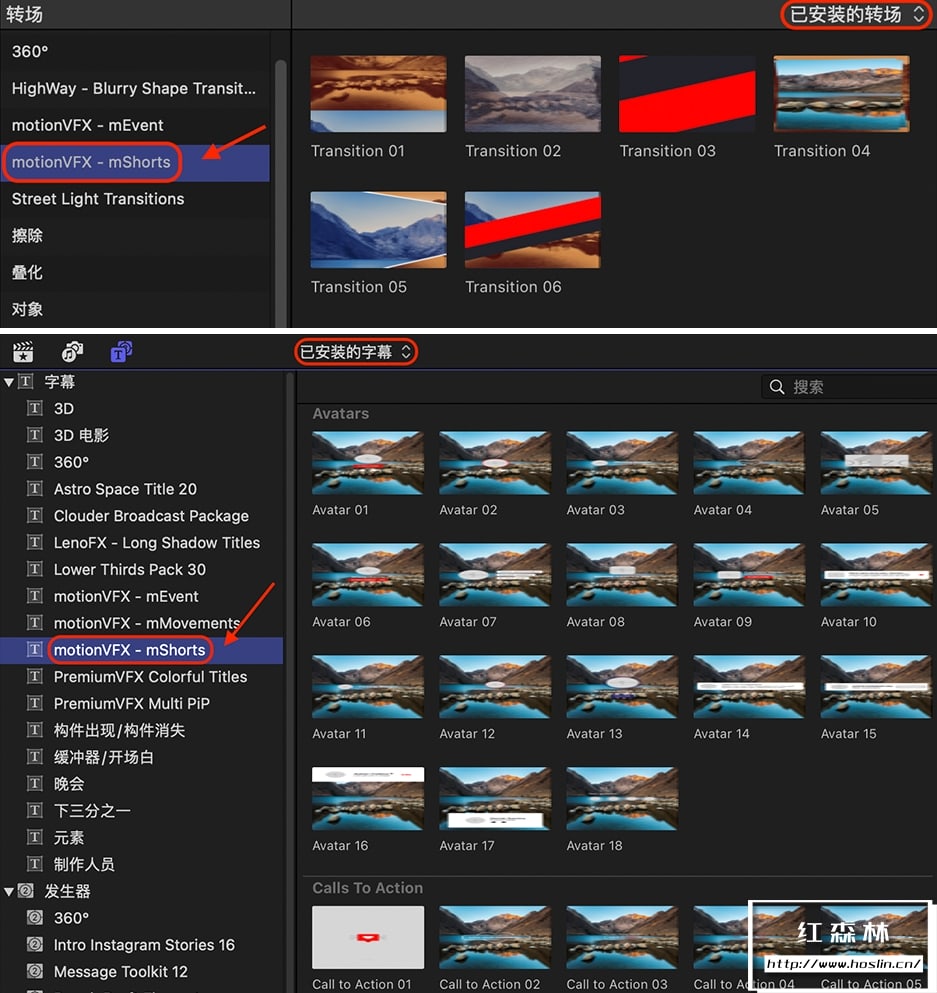Select the Avatar 05 title thumbnail

[876, 463]
